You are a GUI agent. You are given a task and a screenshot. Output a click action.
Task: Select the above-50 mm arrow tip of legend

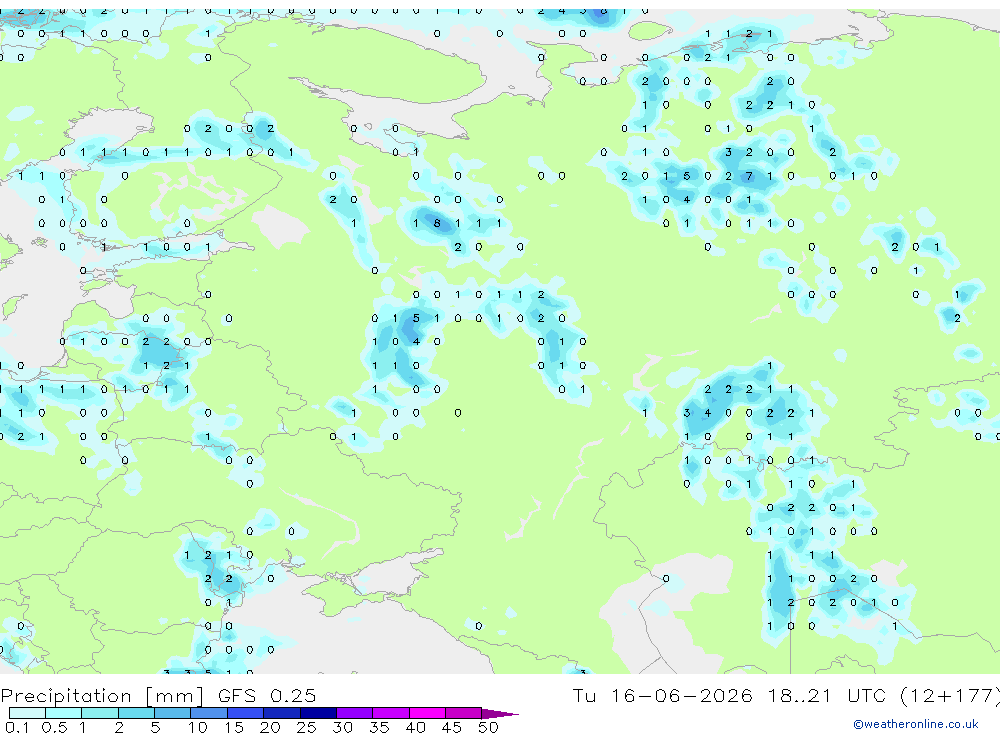(499, 714)
